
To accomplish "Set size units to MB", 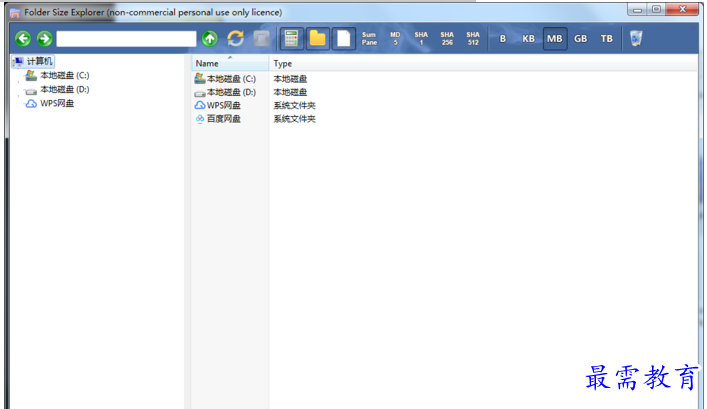I will pyautogui.click(x=555, y=39).
